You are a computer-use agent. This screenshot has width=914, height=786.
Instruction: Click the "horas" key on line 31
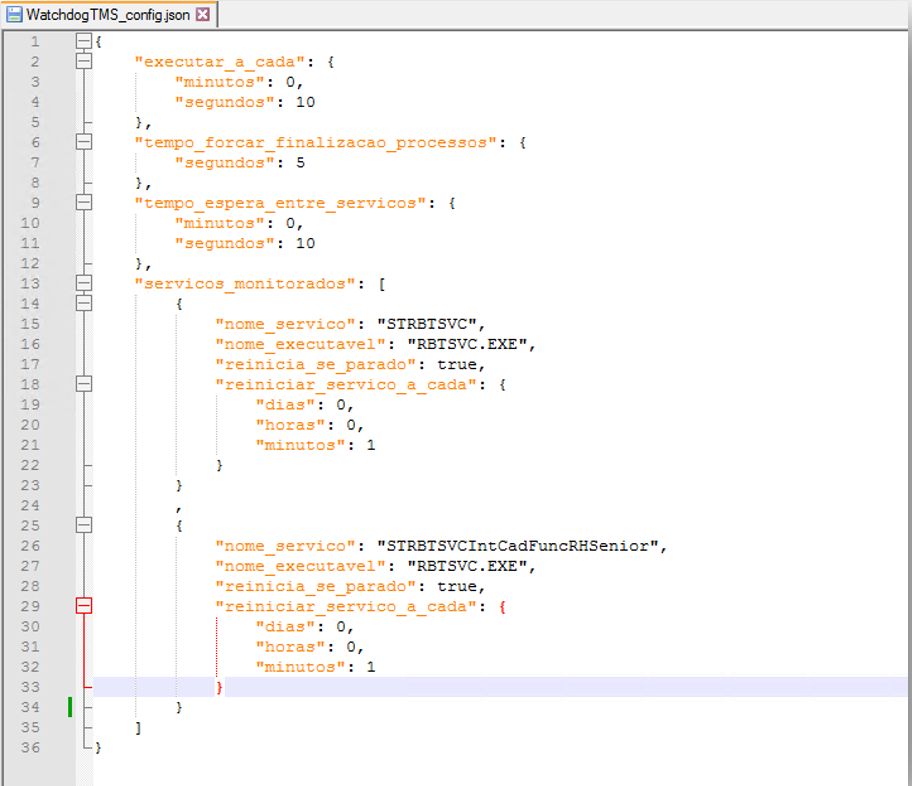click(x=290, y=647)
